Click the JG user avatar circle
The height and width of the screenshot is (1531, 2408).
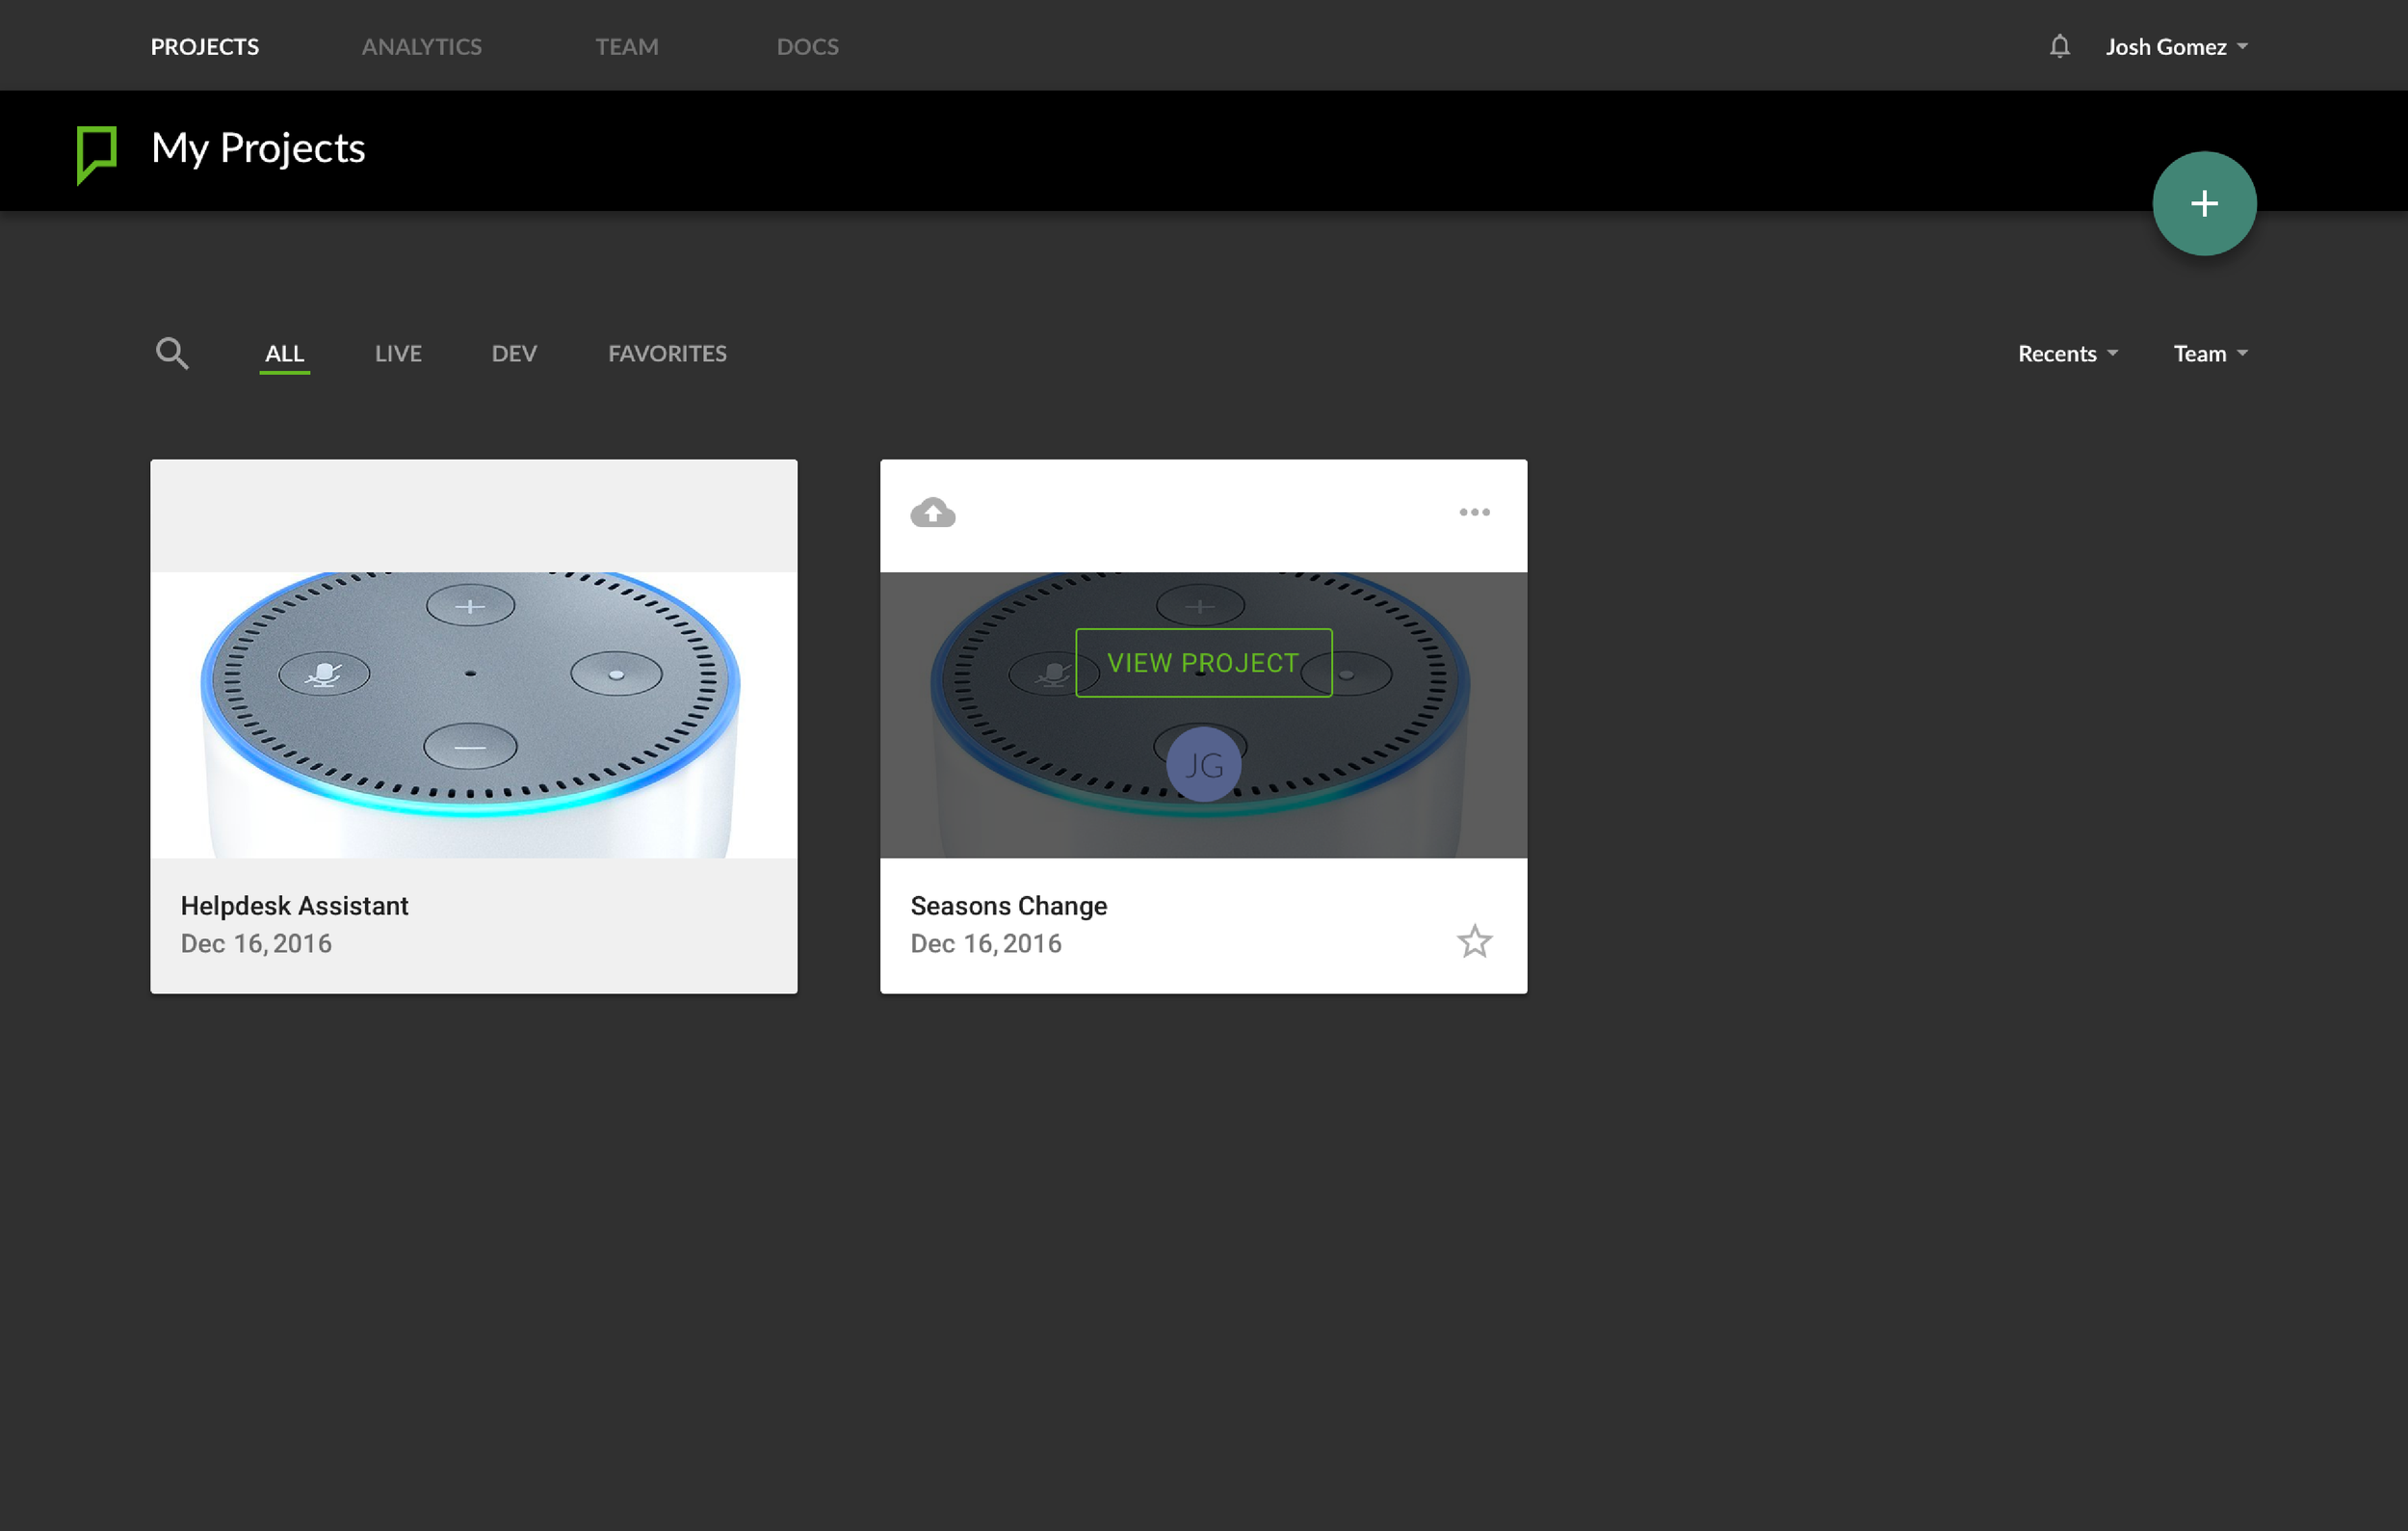coord(1203,765)
